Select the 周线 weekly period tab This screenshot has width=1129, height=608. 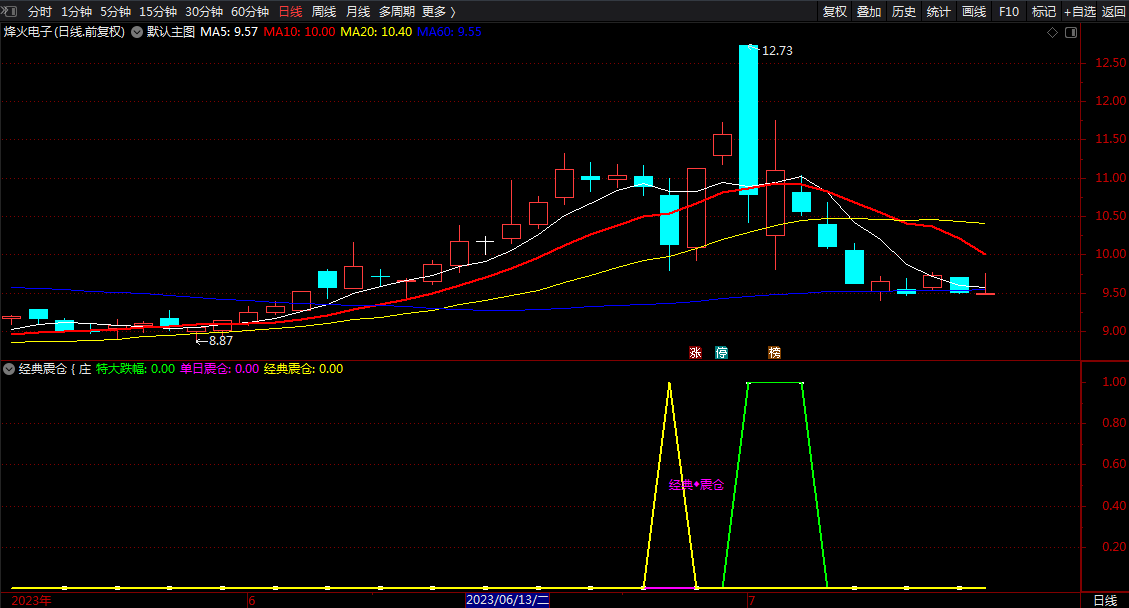(324, 12)
